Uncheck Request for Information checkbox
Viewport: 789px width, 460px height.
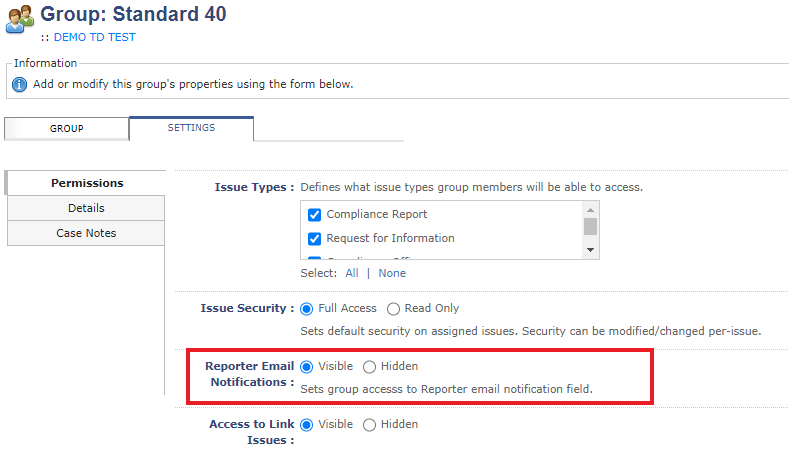[314, 239]
